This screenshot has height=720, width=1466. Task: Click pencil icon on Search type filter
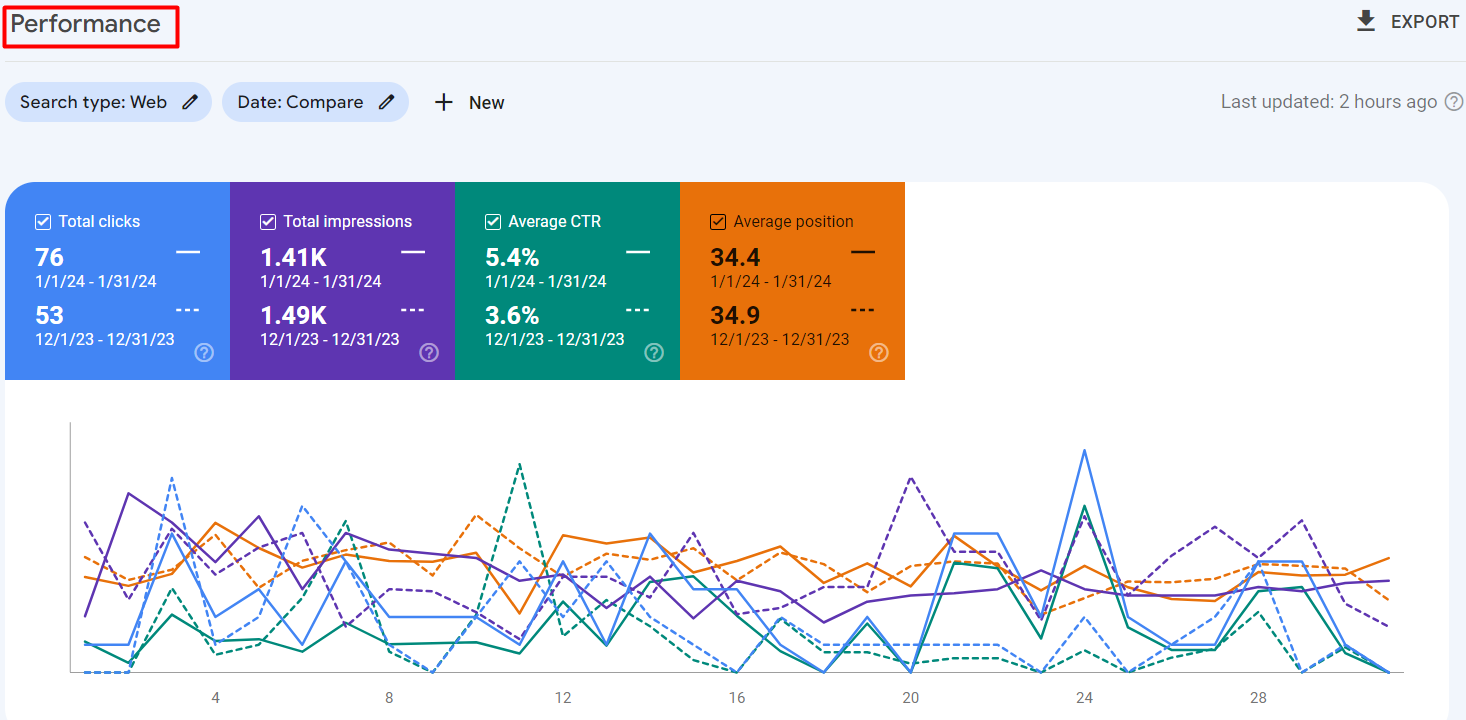click(190, 102)
